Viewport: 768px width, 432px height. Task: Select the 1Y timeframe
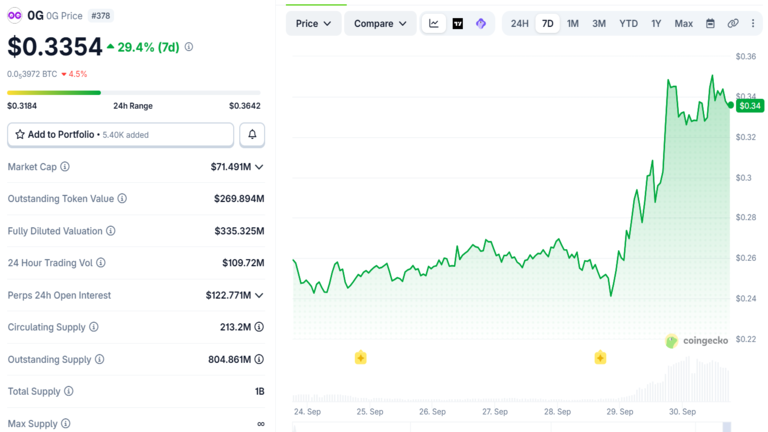[656, 24]
